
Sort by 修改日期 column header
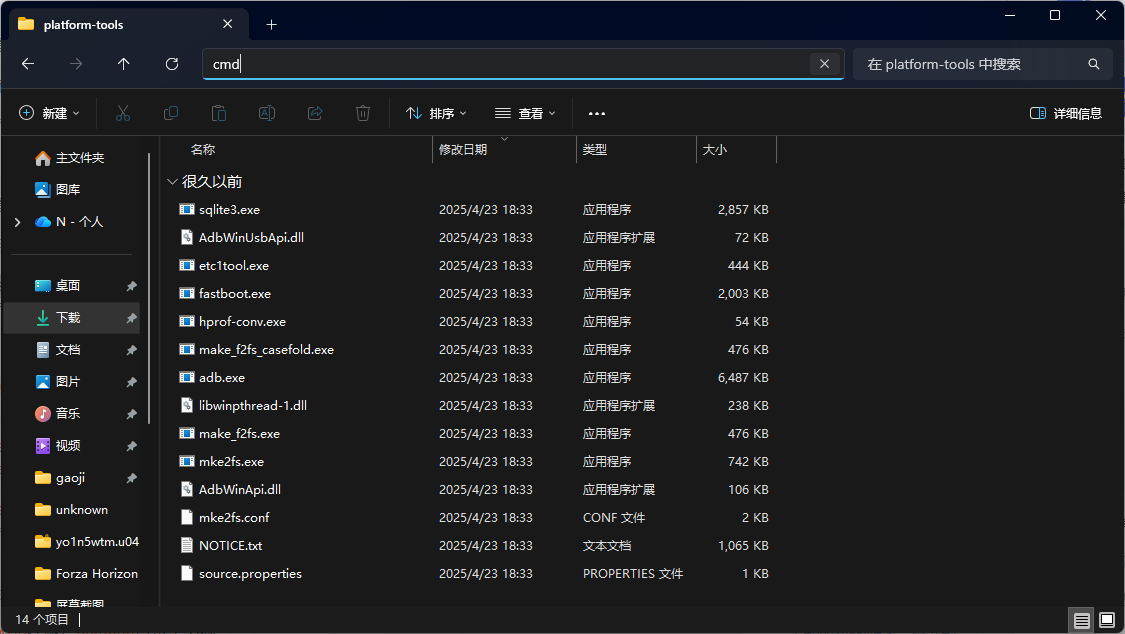(463, 150)
